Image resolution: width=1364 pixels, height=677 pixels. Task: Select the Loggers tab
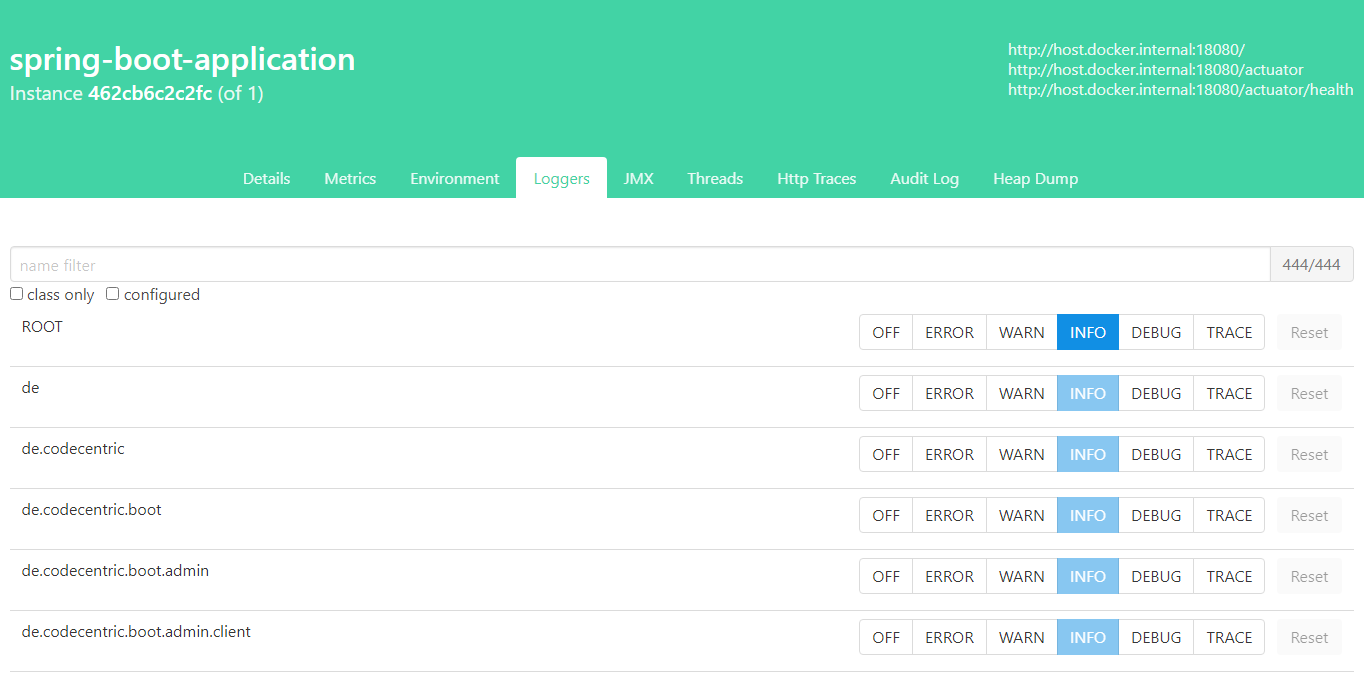click(561, 178)
